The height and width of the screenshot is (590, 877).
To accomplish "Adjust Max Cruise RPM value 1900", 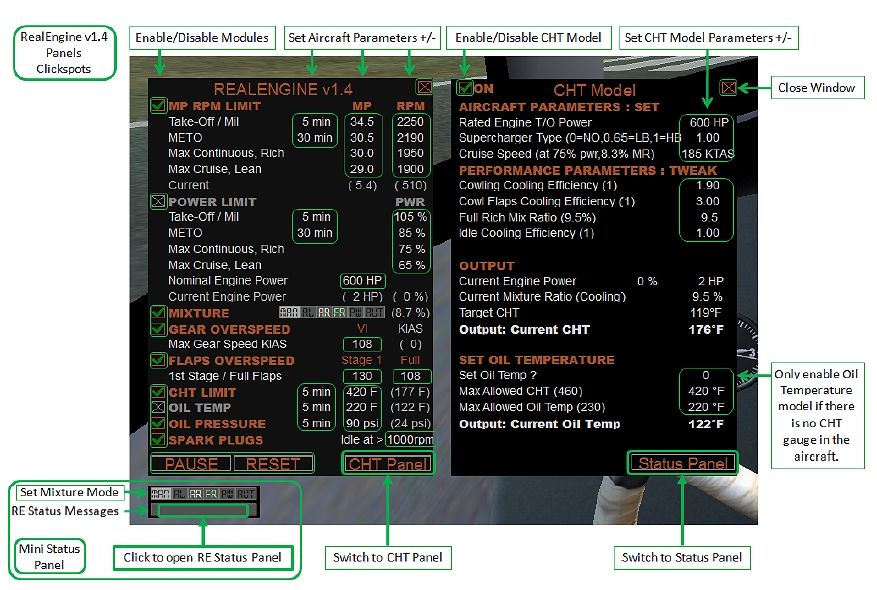I will (x=410, y=168).
